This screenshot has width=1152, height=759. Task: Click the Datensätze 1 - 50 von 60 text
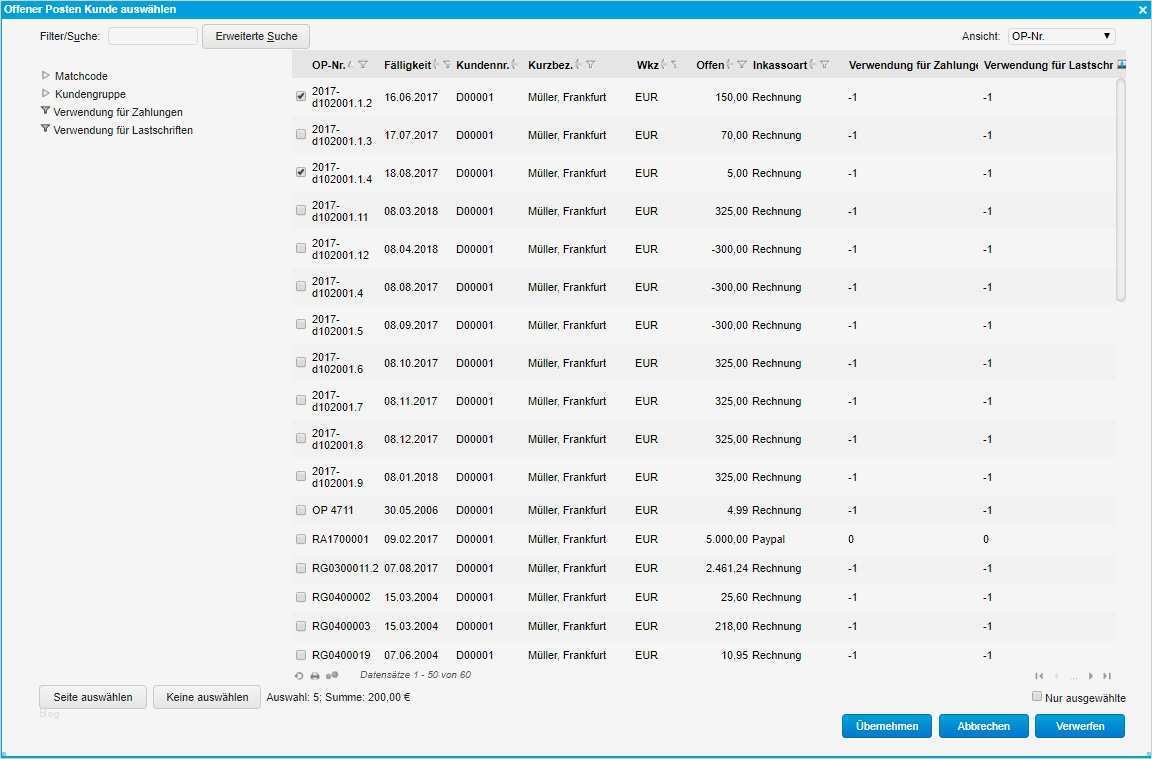(x=415, y=675)
